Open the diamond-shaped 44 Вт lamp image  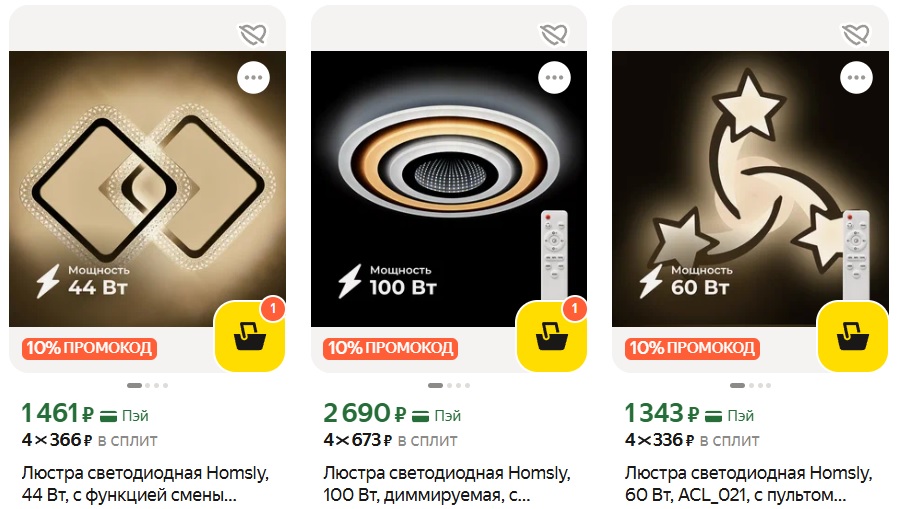click(x=147, y=189)
